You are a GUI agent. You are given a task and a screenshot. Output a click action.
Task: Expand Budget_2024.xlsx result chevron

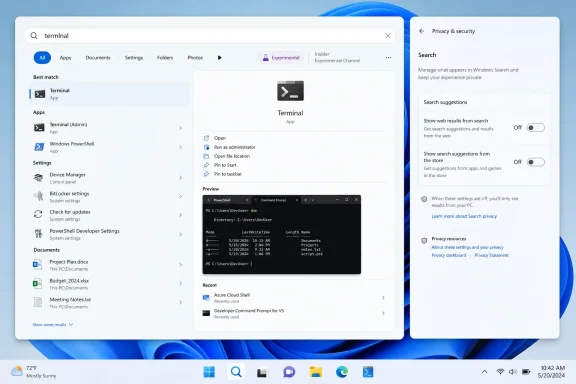pyautogui.click(x=180, y=284)
